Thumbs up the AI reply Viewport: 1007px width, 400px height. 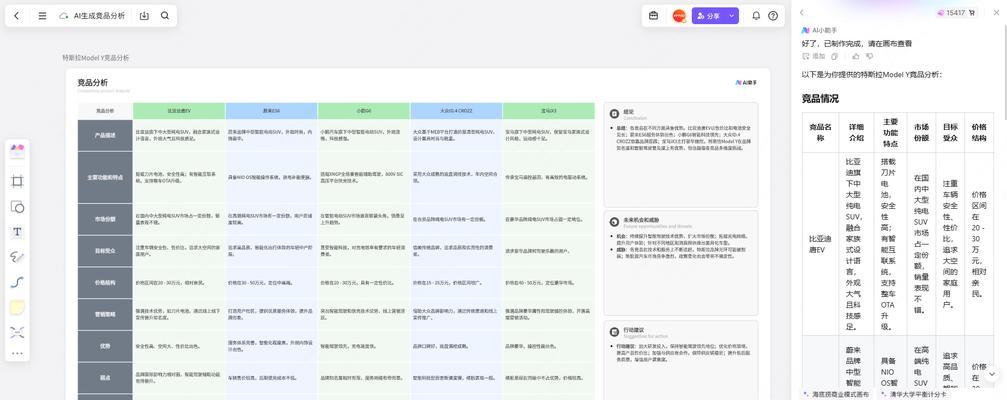click(x=856, y=57)
